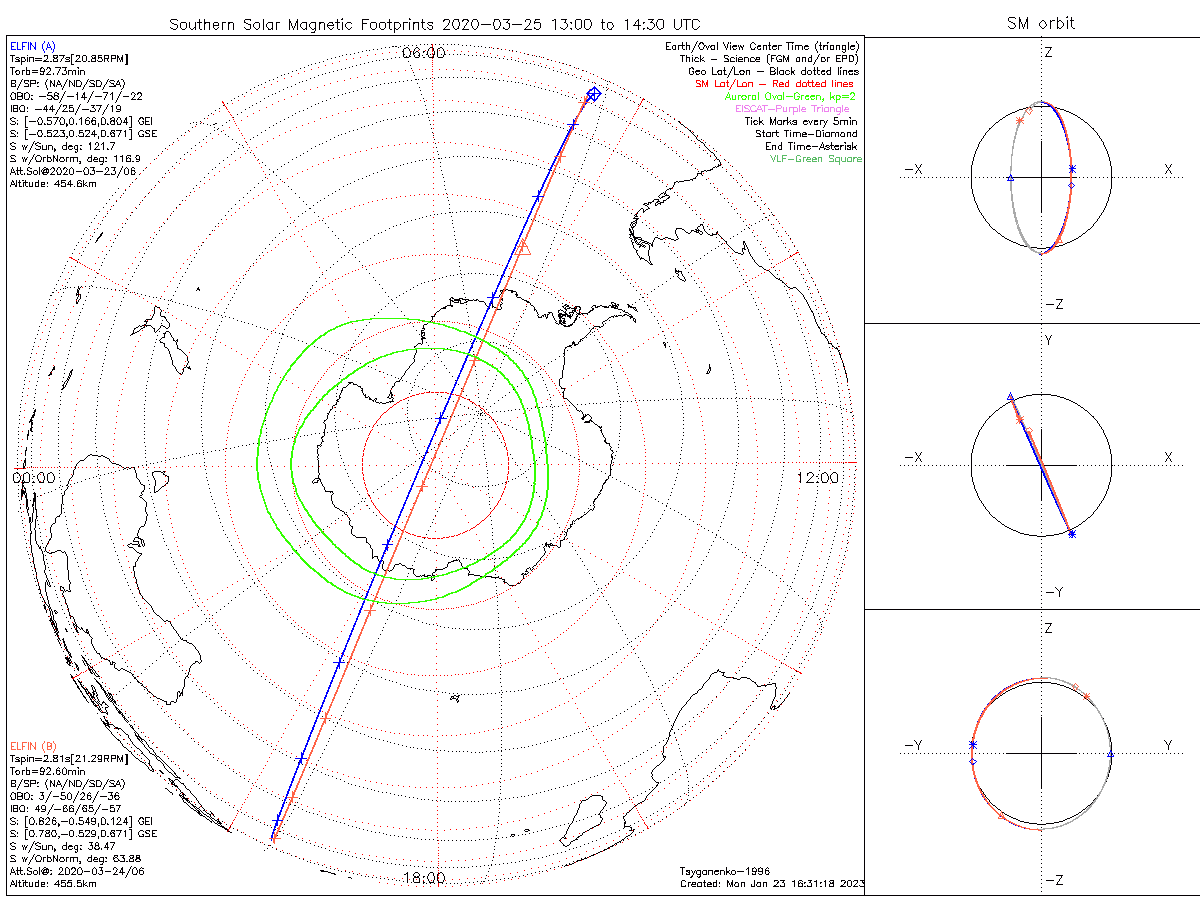Click legend entry 'Geo Lat/Lon - Black dotted lines'
The height and width of the screenshot is (900, 1200).
(774, 71)
